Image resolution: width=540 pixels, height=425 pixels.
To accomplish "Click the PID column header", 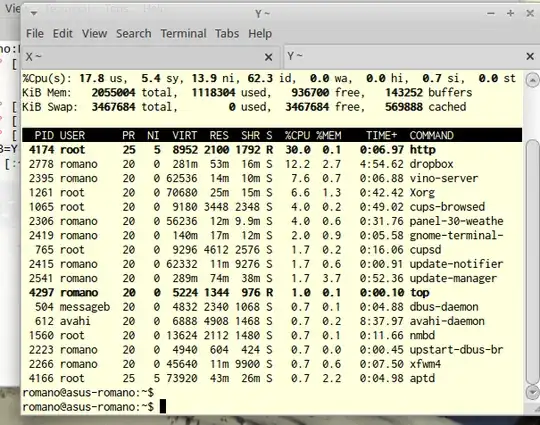I will tap(44, 135).
